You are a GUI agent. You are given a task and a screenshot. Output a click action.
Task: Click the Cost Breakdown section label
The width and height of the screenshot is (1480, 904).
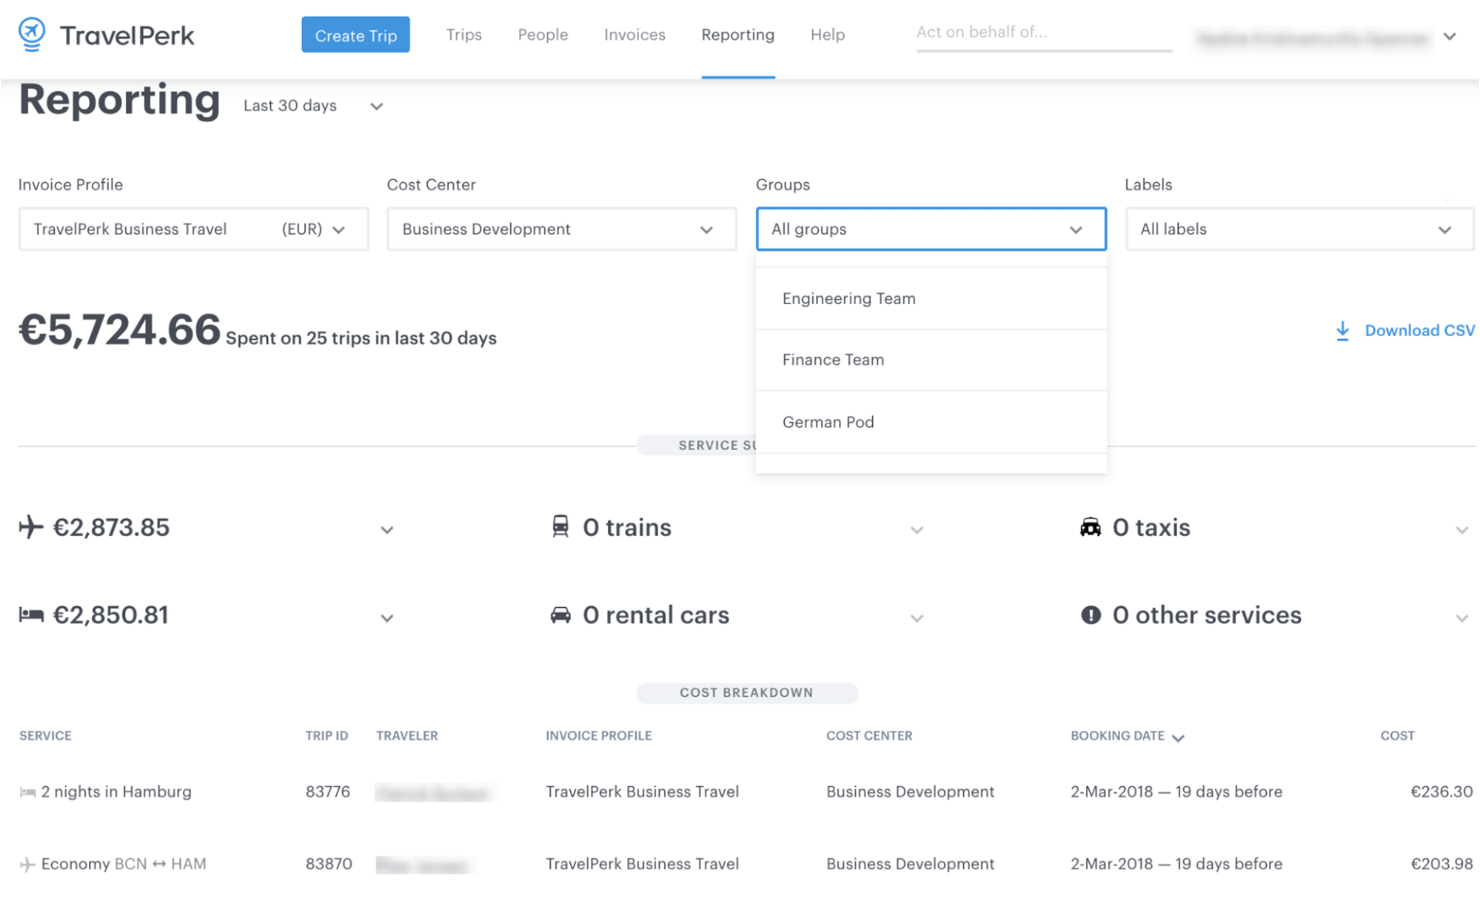(747, 693)
